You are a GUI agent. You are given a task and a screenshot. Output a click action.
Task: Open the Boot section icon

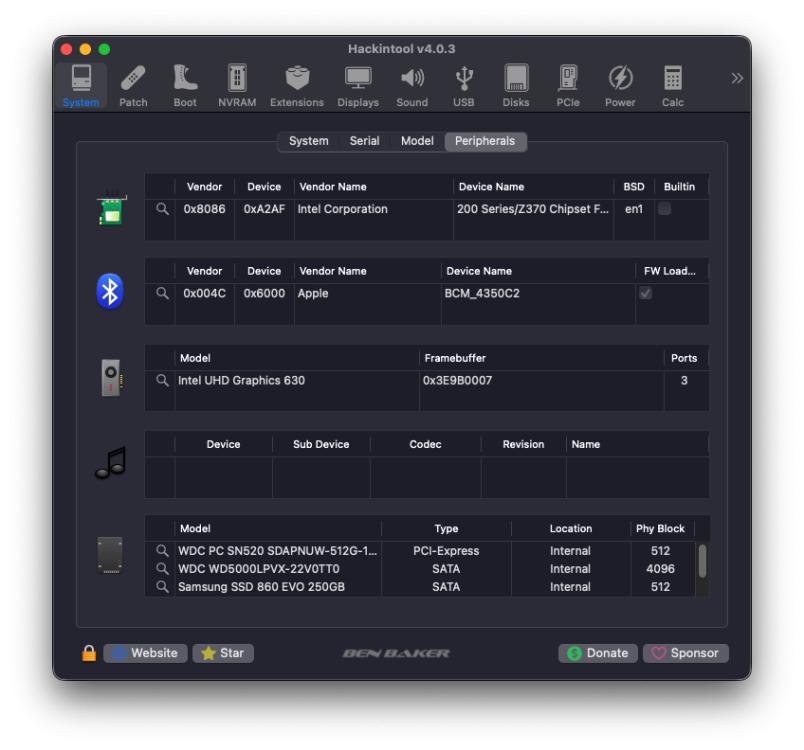(185, 86)
